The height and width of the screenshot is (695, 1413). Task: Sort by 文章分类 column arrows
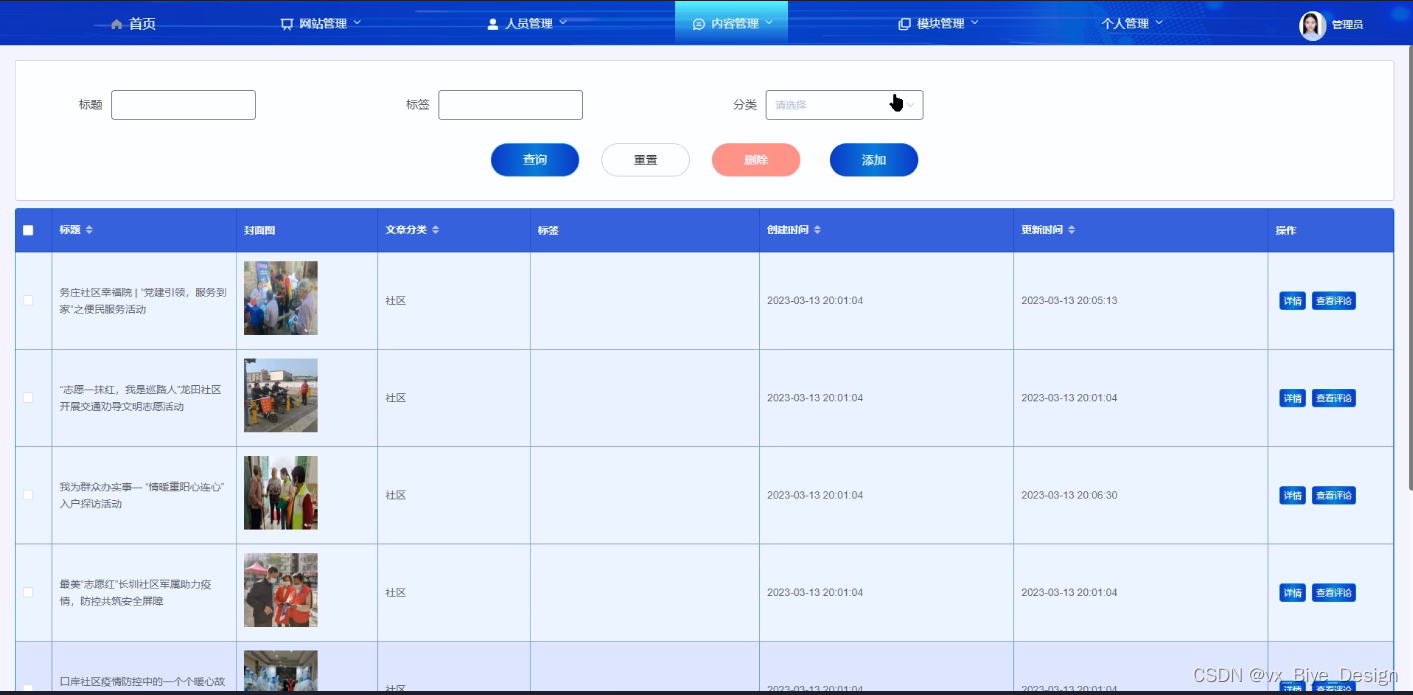click(x=435, y=230)
